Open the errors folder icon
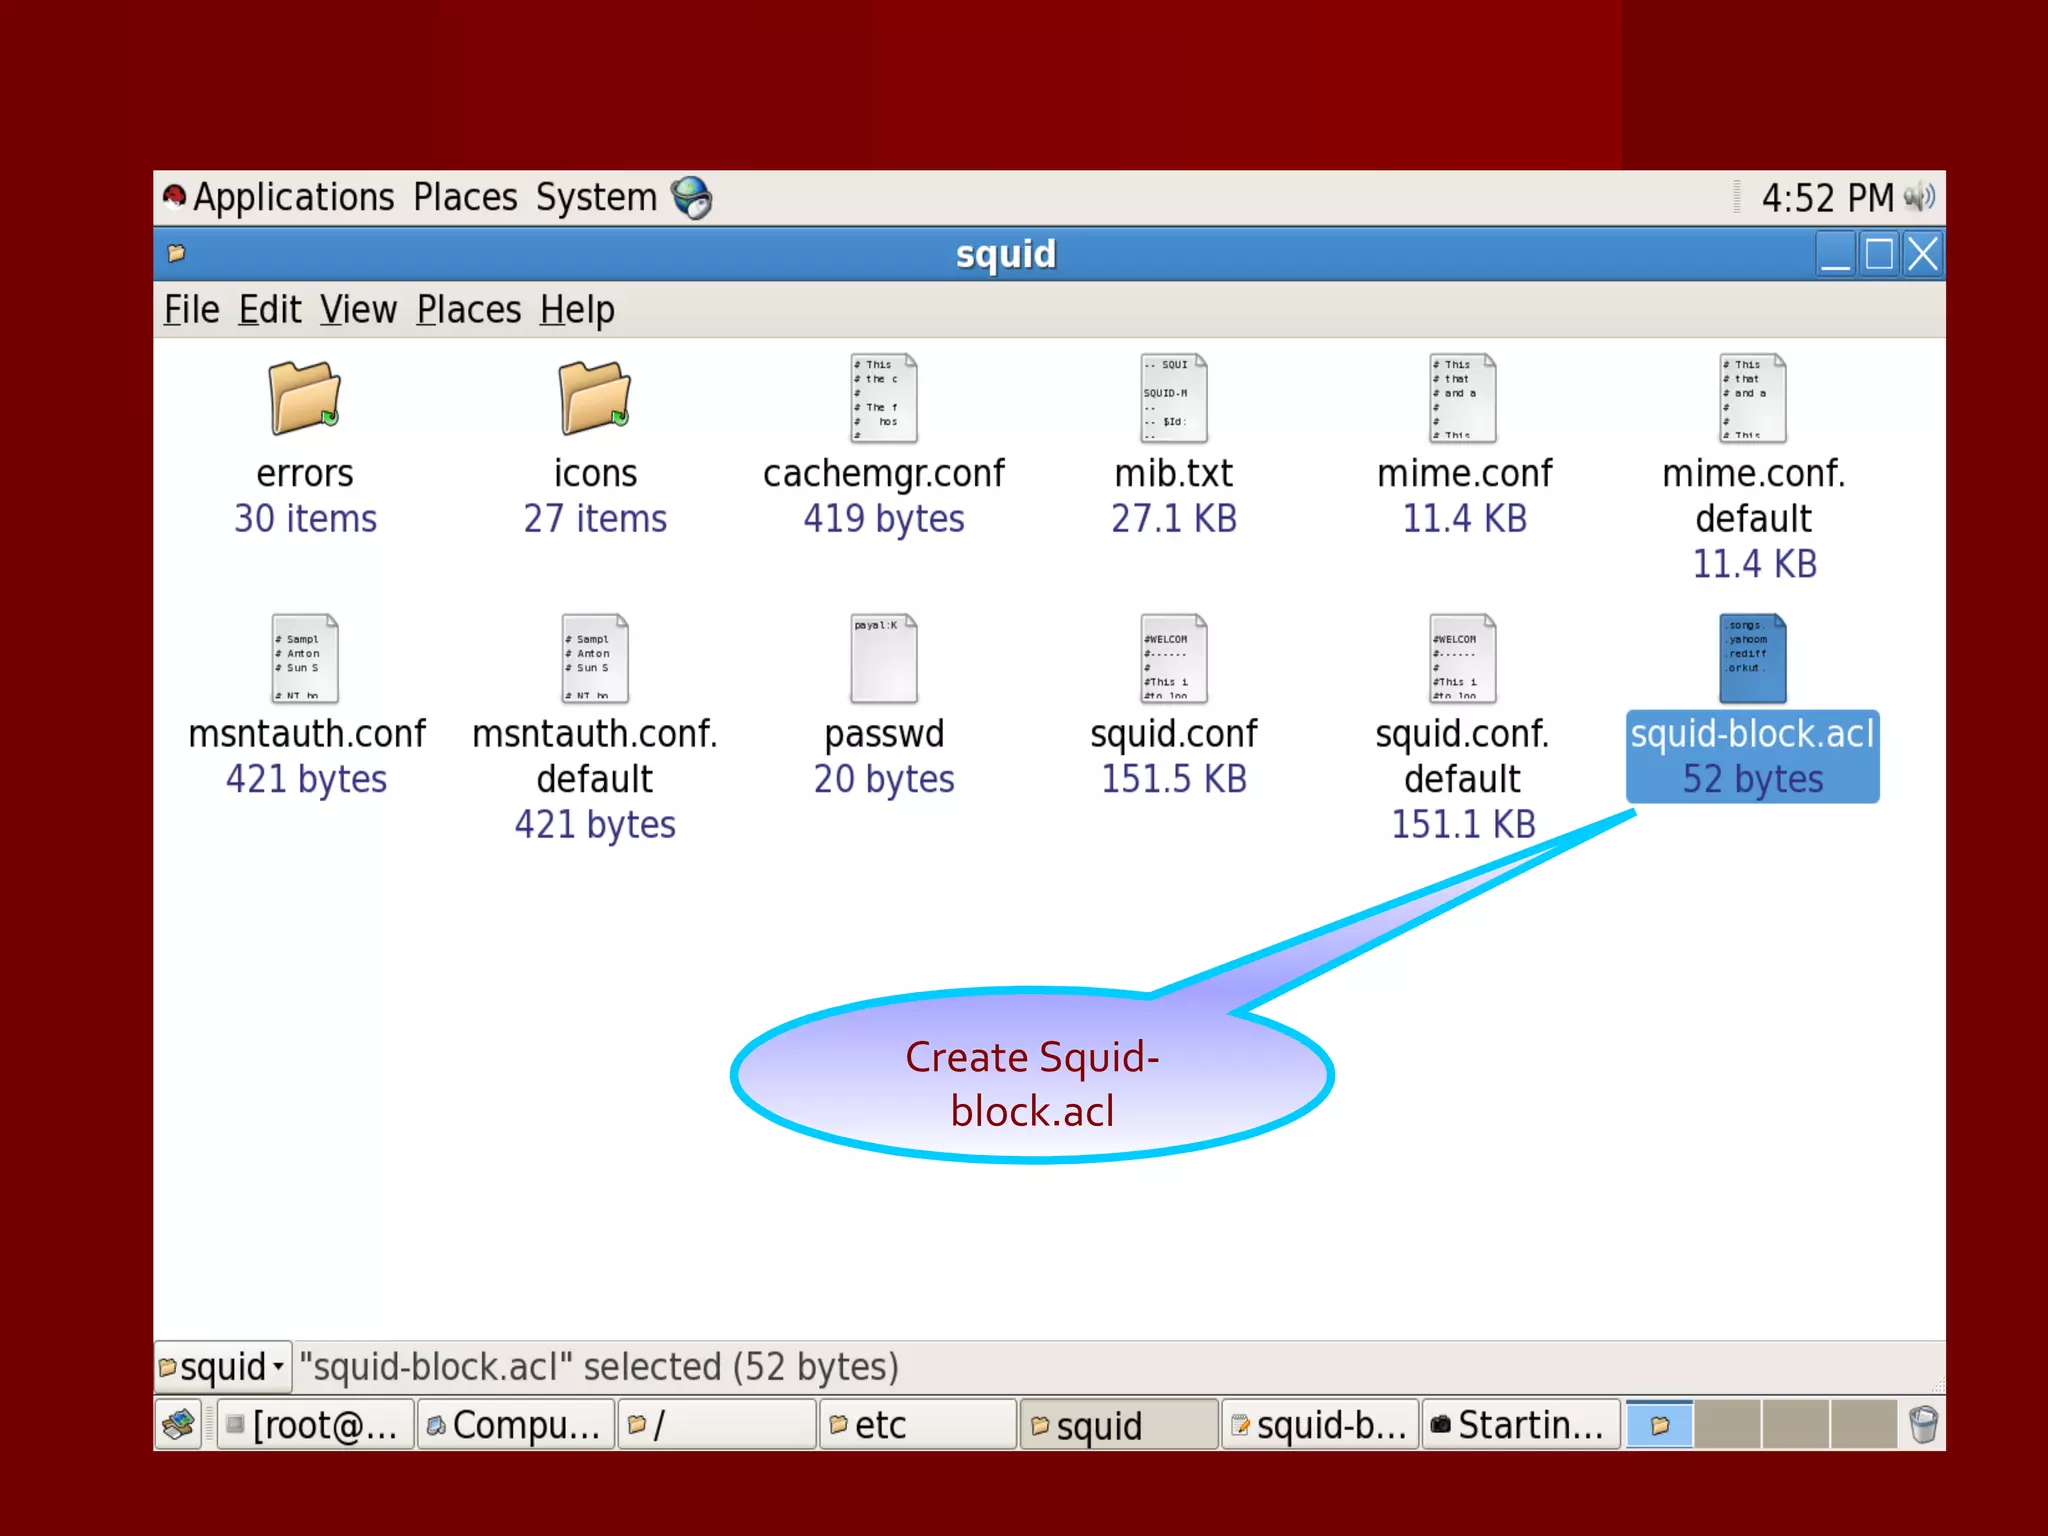Image resolution: width=2048 pixels, height=1536 pixels. [x=305, y=398]
